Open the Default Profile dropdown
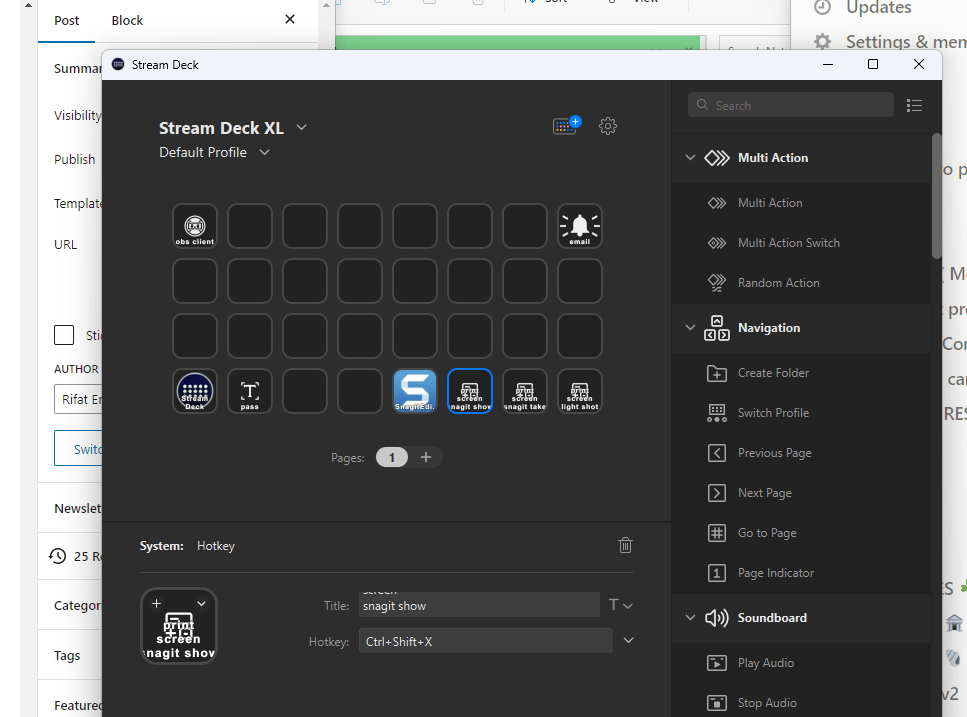Image resolution: width=967 pixels, height=717 pixels. pos(264,152)
